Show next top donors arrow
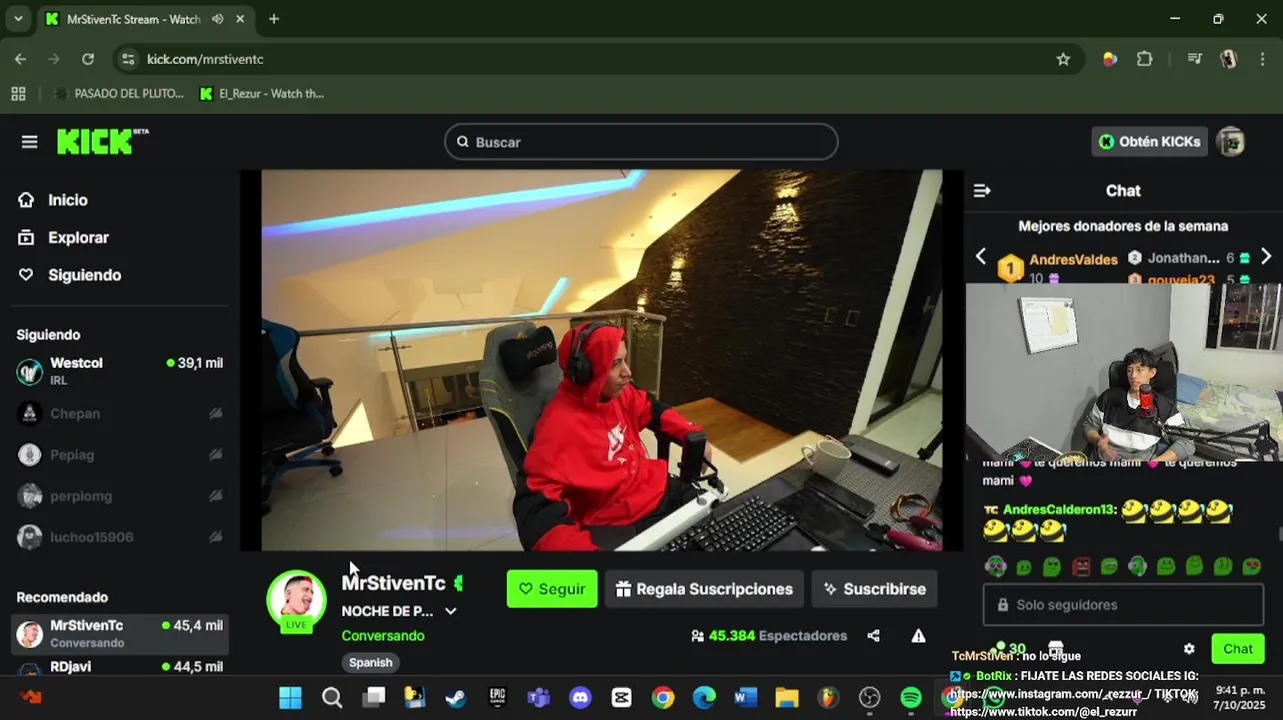 click(x=1265, y=257)
